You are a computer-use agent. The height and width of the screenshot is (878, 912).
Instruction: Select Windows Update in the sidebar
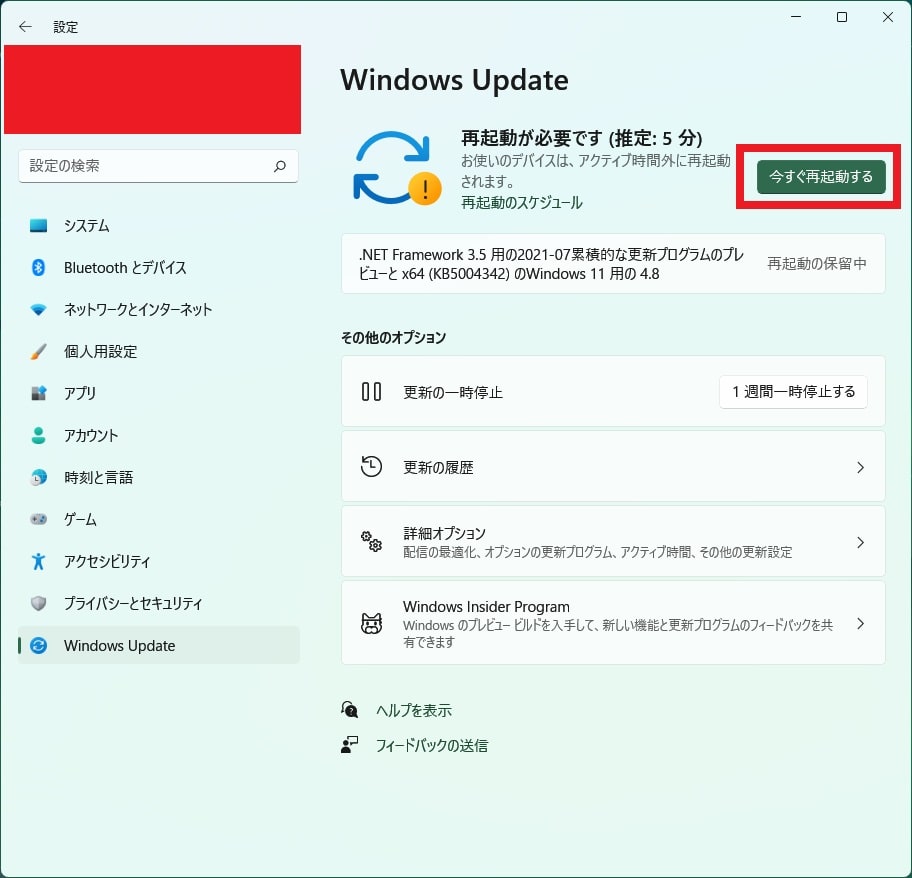point(159,645)
